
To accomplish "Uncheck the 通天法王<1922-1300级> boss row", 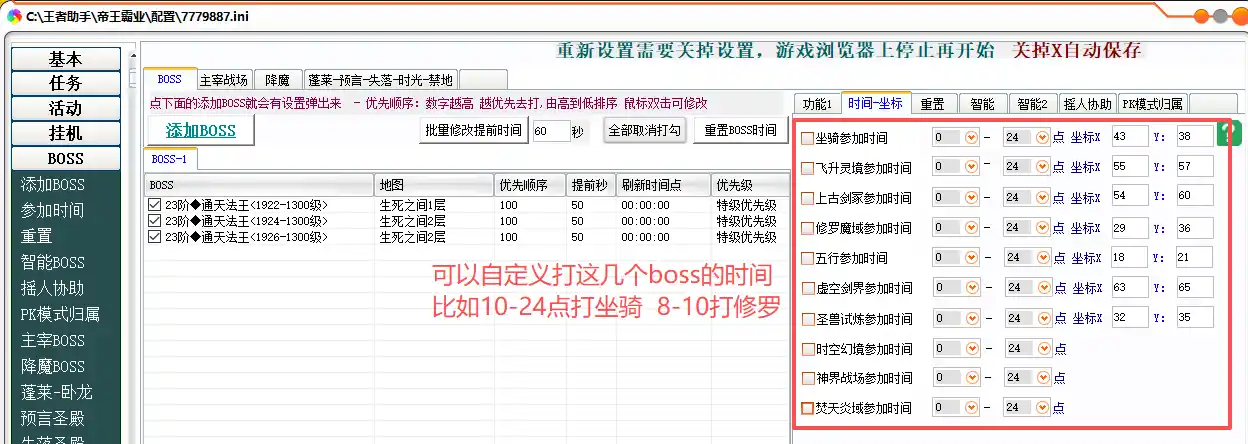I will (x=154, y=205).
